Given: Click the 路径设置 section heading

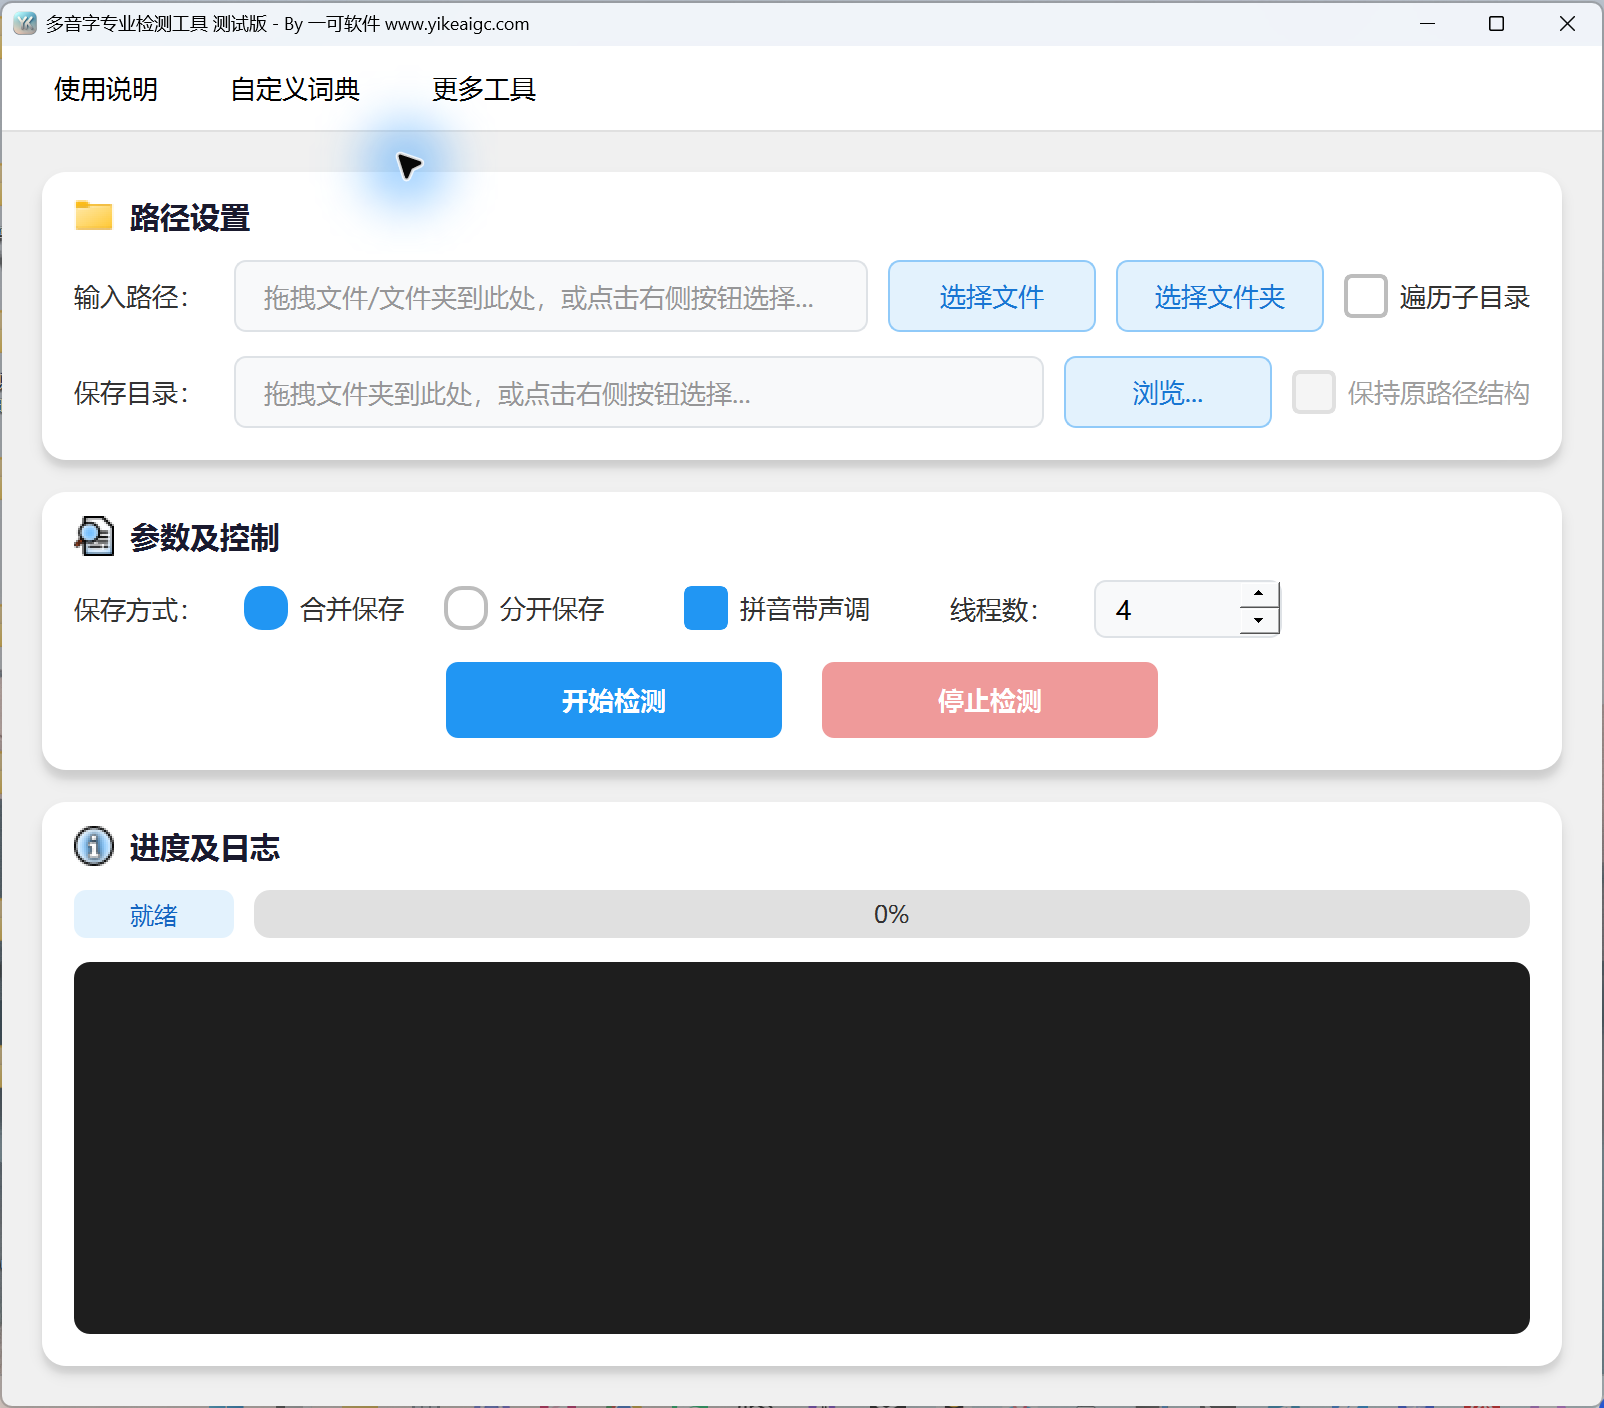Looking at the screenshot, I should coord(190,217).
